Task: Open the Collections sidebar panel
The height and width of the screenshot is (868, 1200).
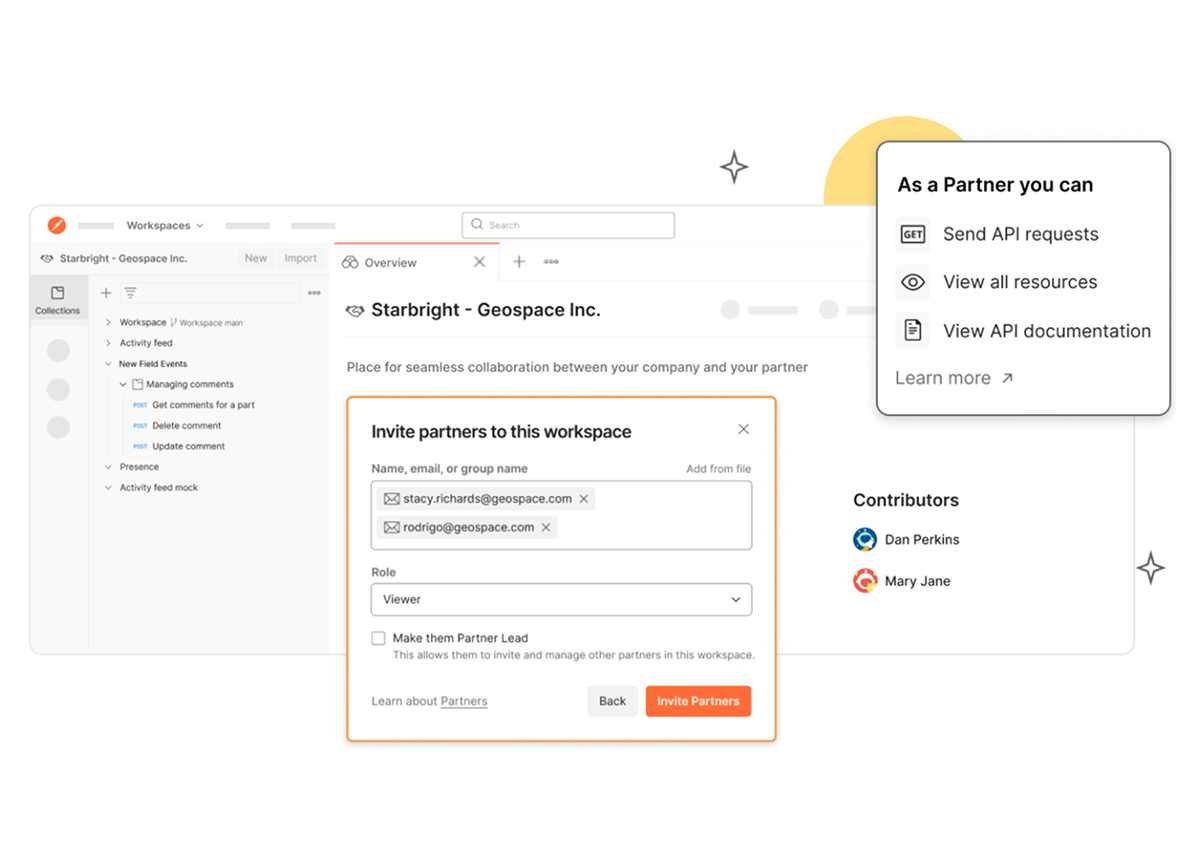Action: pos(57,299)
